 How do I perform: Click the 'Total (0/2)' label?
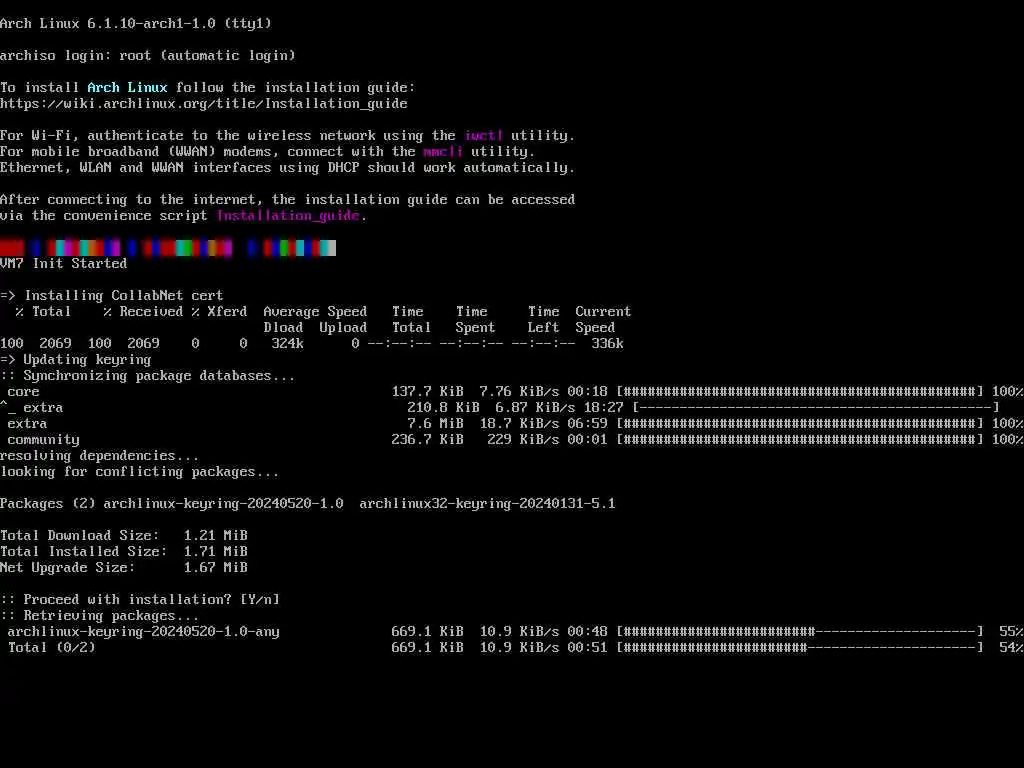coord(52,648)
